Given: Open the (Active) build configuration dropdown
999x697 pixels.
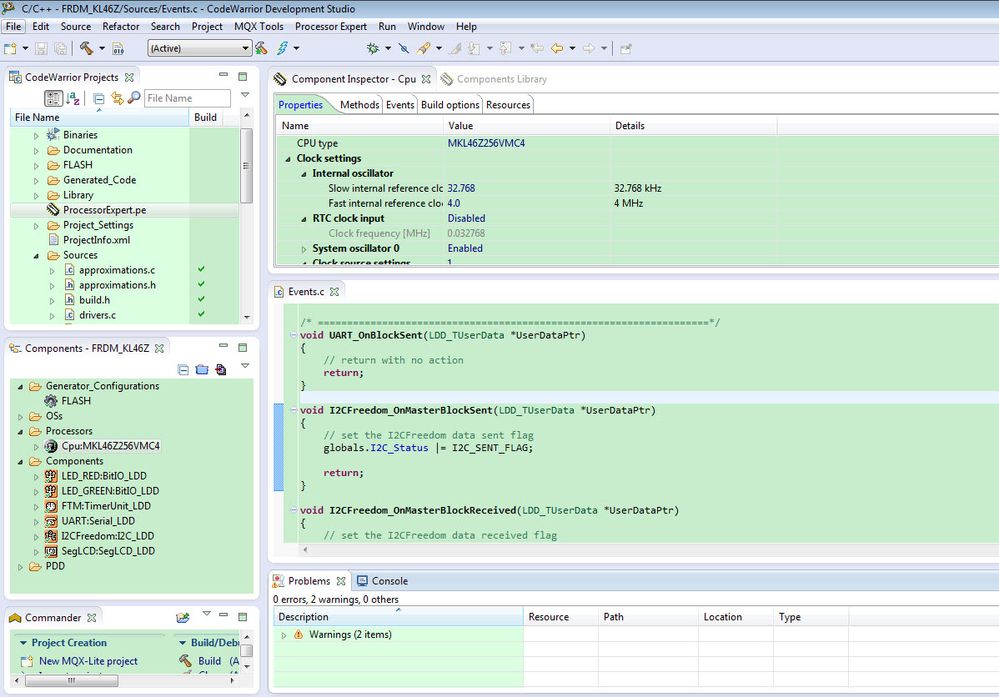Looking at the screenshot, I should click(199, 48).
